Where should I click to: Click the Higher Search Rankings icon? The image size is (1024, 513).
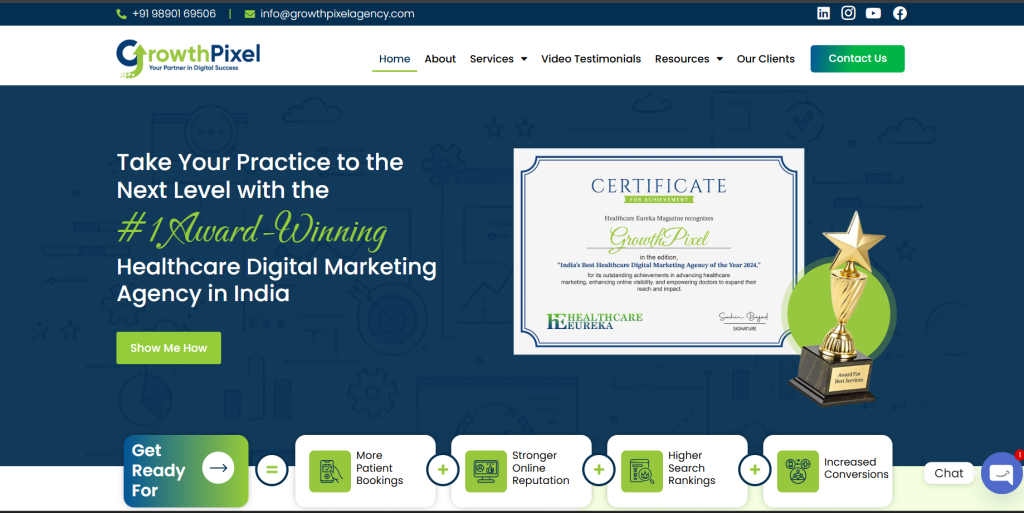click(642, 471)
